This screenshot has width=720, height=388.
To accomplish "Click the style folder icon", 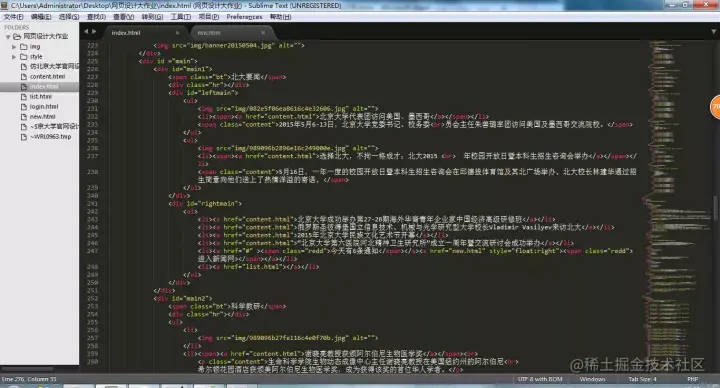I will click(x=23, y=57).
